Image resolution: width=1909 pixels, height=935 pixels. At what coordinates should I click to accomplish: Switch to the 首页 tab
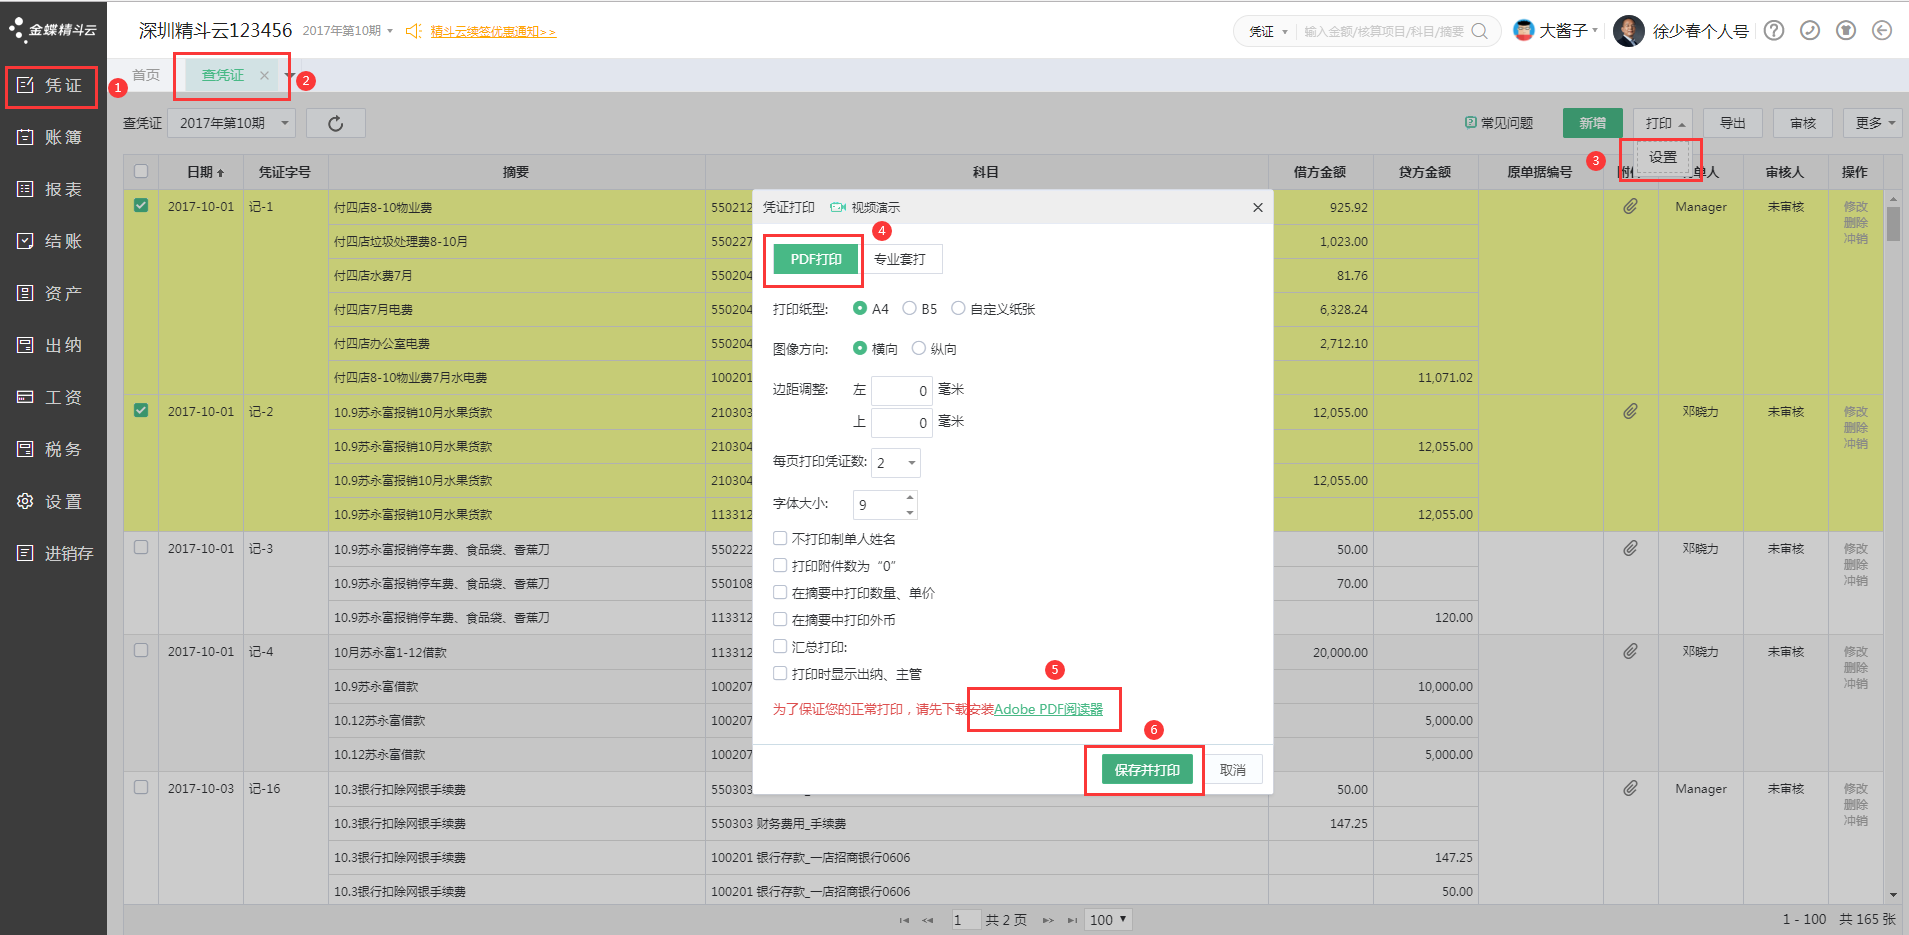pyautogui.click(x=146, y=75)
